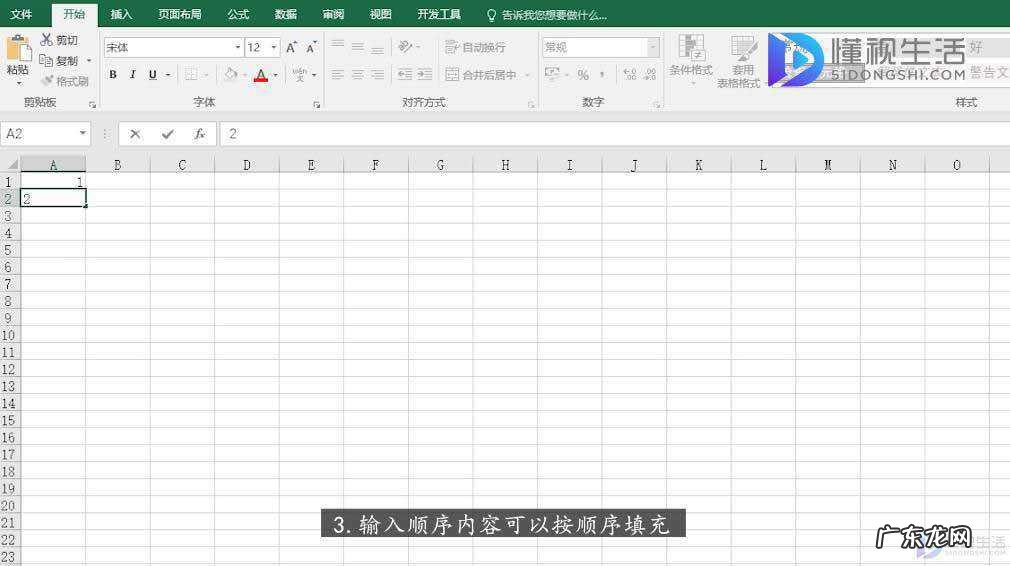The height and width of the screenshot is (566, 1010).
Task: Align text right
Action: [377, 75]
